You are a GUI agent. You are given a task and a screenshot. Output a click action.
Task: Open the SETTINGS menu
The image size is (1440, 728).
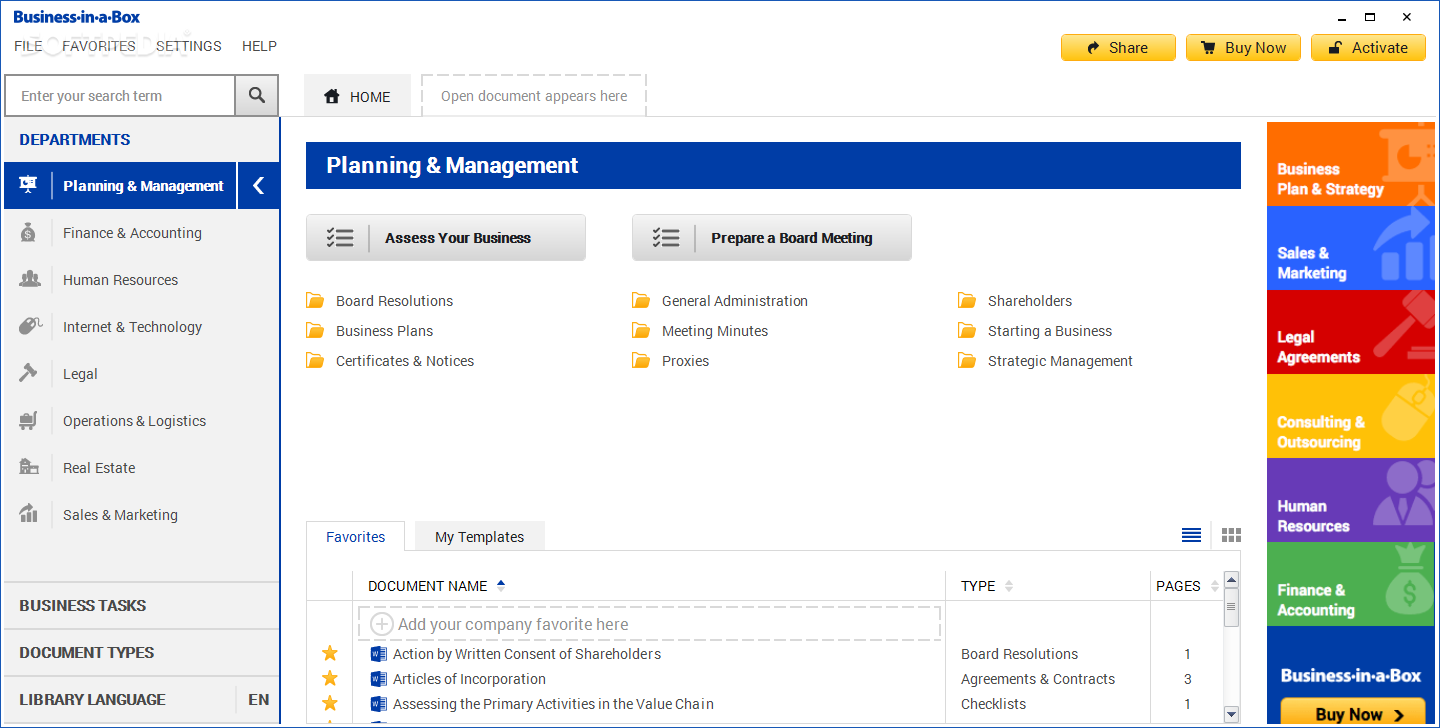pyautogui.click(x=189, y=46)
